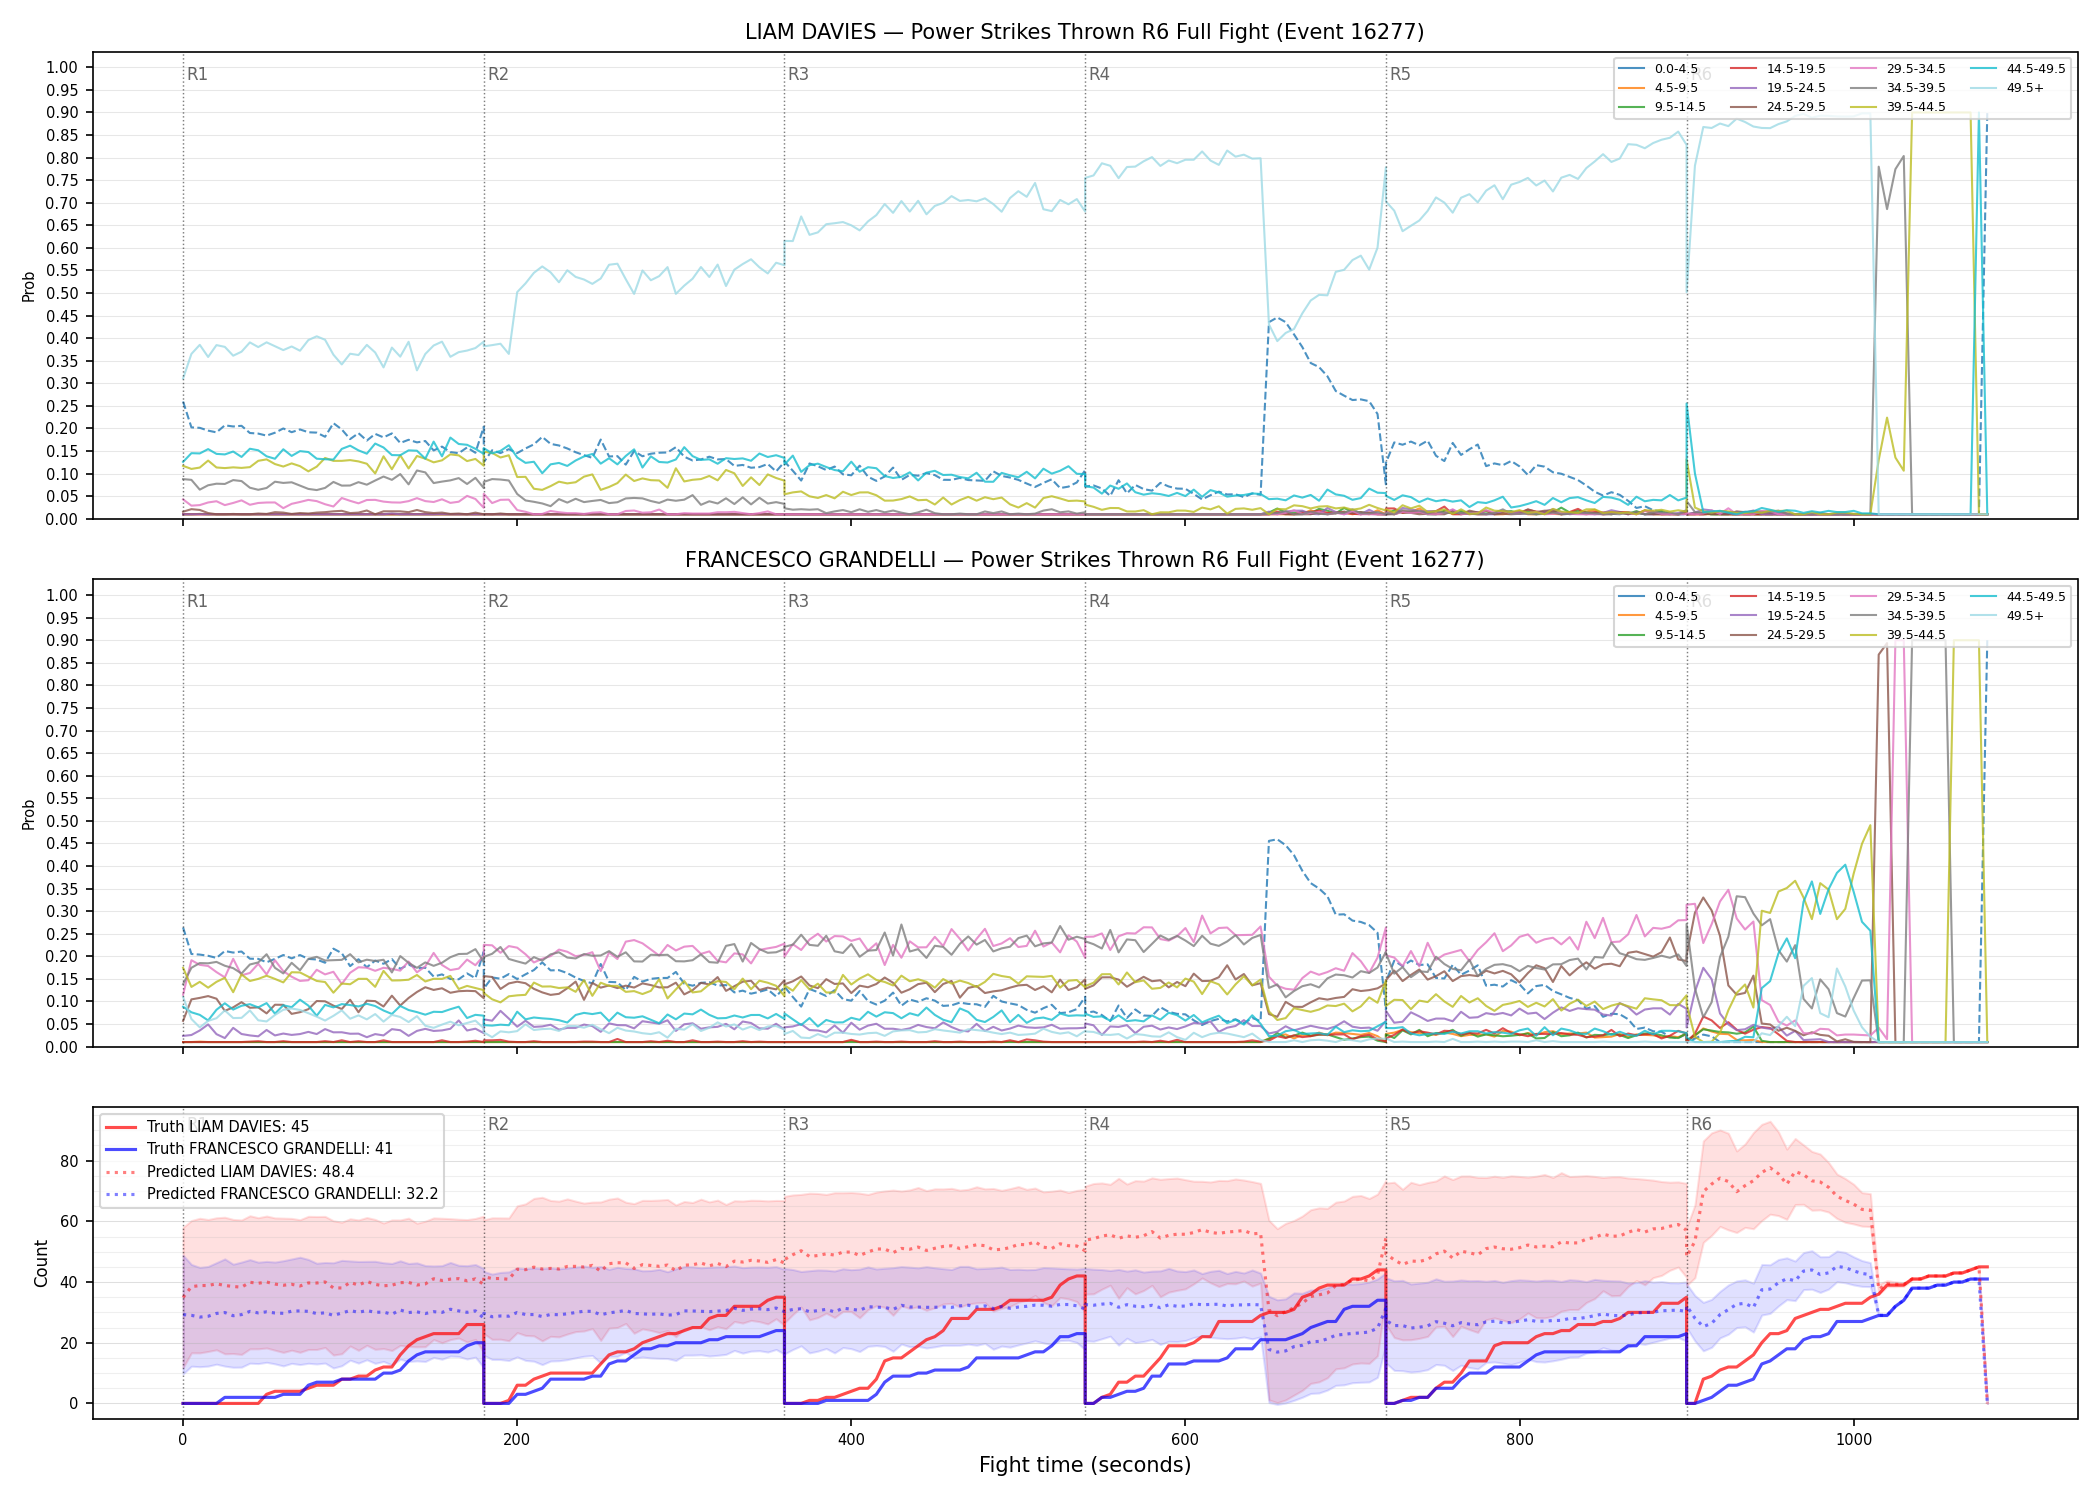Click the R2 round marker in Liam Davies chart
The width and height of the screenshot is (2100, 1500).
(498, 74)
